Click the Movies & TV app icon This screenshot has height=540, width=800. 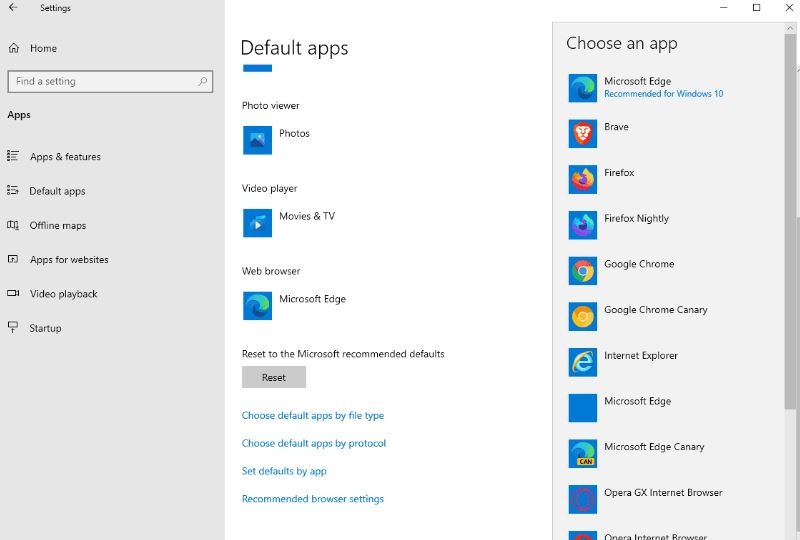click(x=257, y=223)
